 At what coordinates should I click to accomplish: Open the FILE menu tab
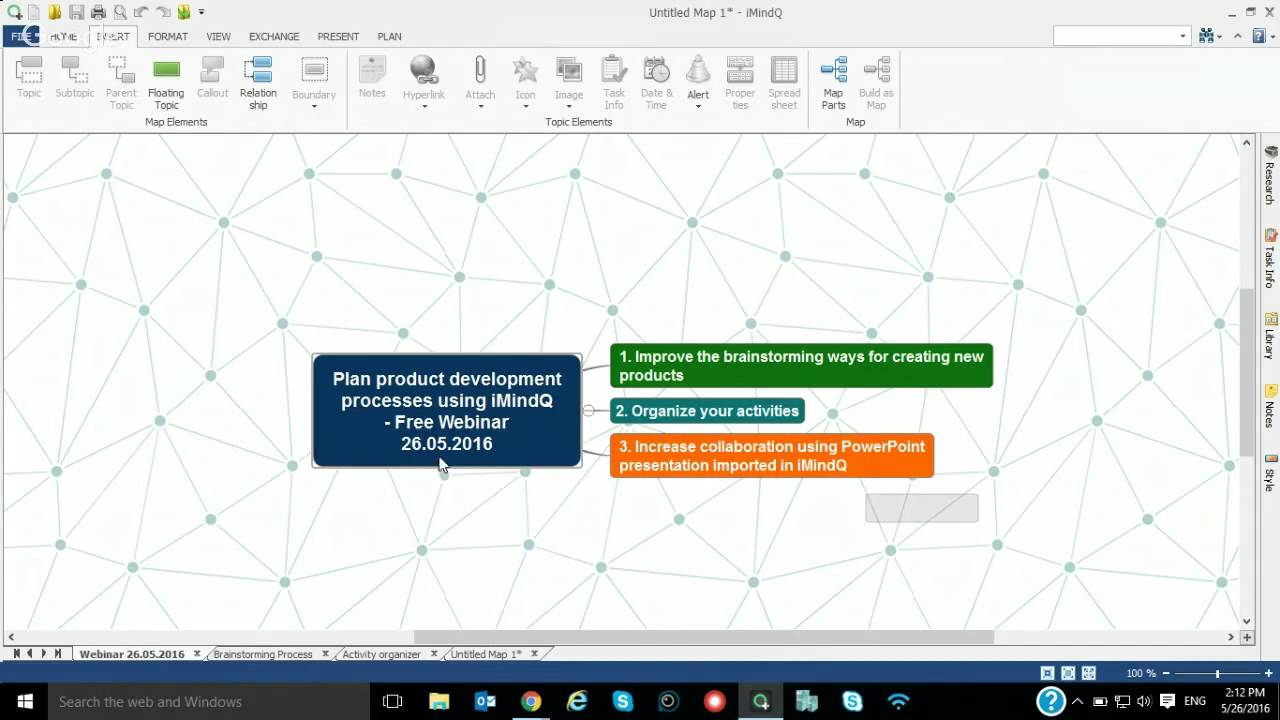coord(21,36)
